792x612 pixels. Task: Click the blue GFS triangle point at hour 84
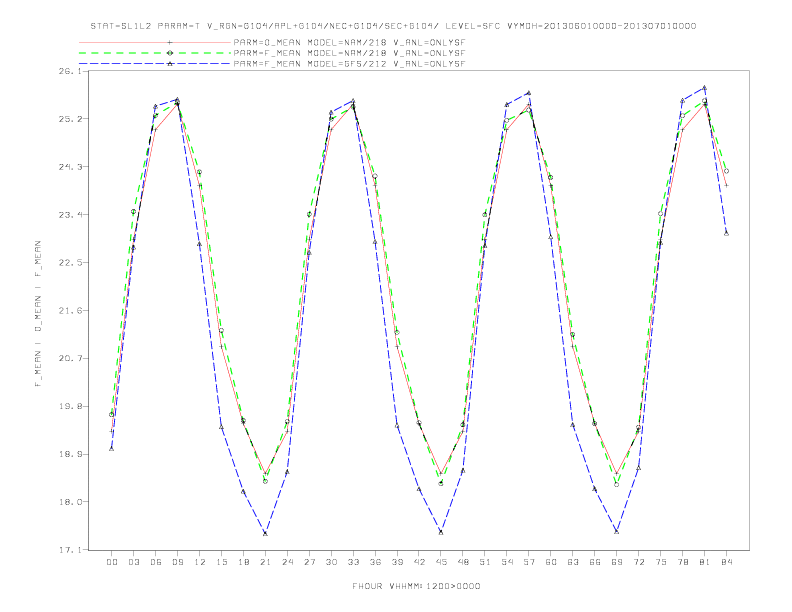[726, 233]
